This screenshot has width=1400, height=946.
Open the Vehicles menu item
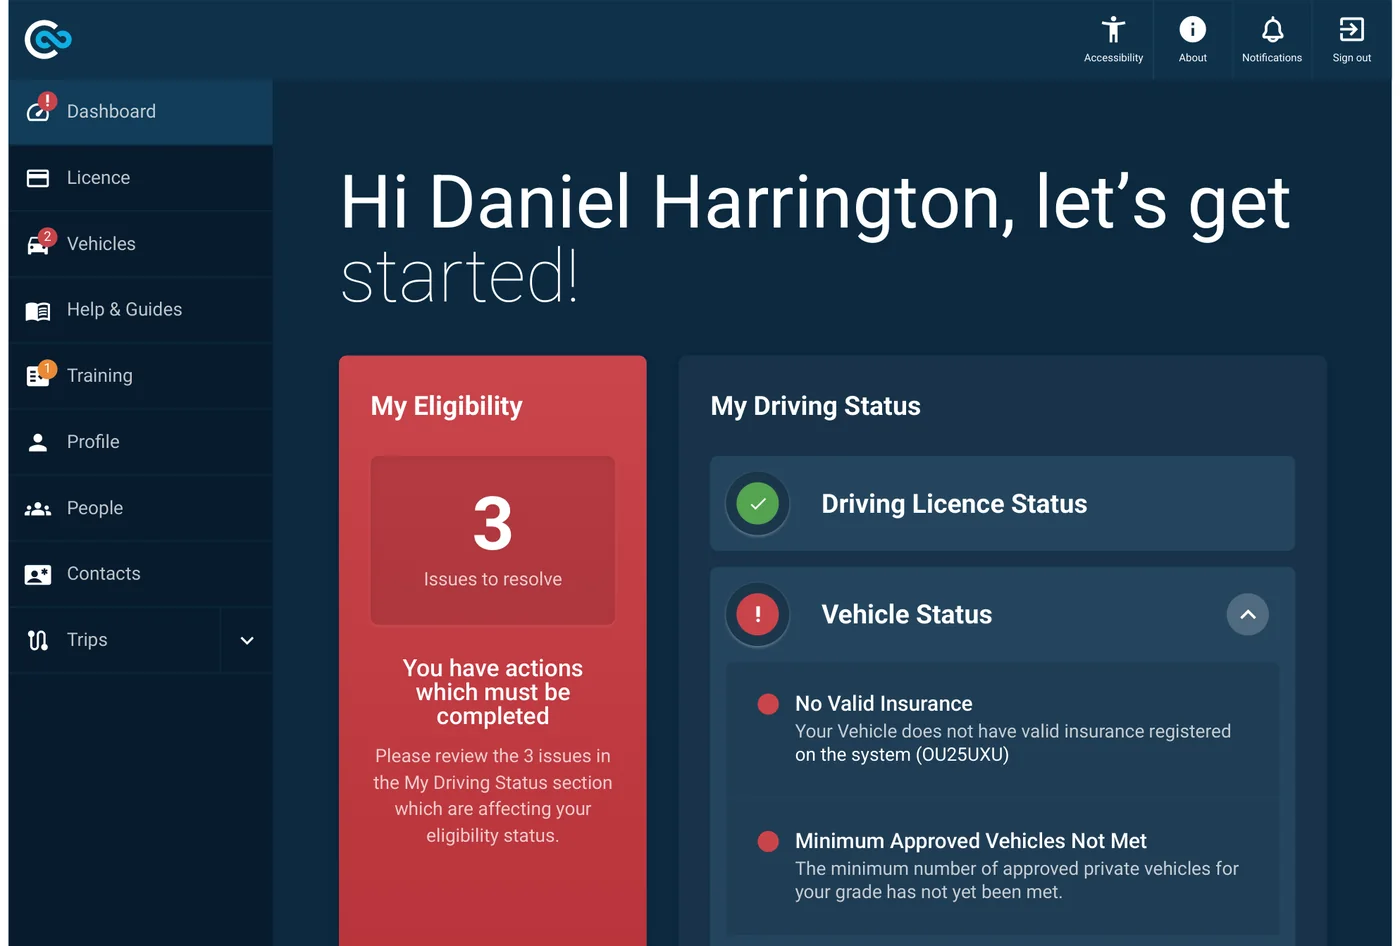pyautogui.click(x=140, y=244)
